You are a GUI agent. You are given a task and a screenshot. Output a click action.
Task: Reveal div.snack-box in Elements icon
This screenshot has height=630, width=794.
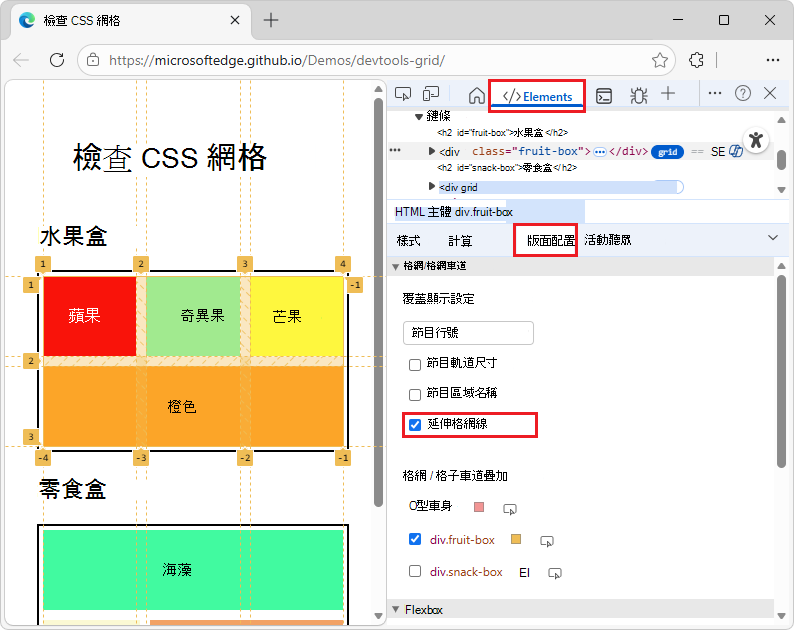pos(555,573)
